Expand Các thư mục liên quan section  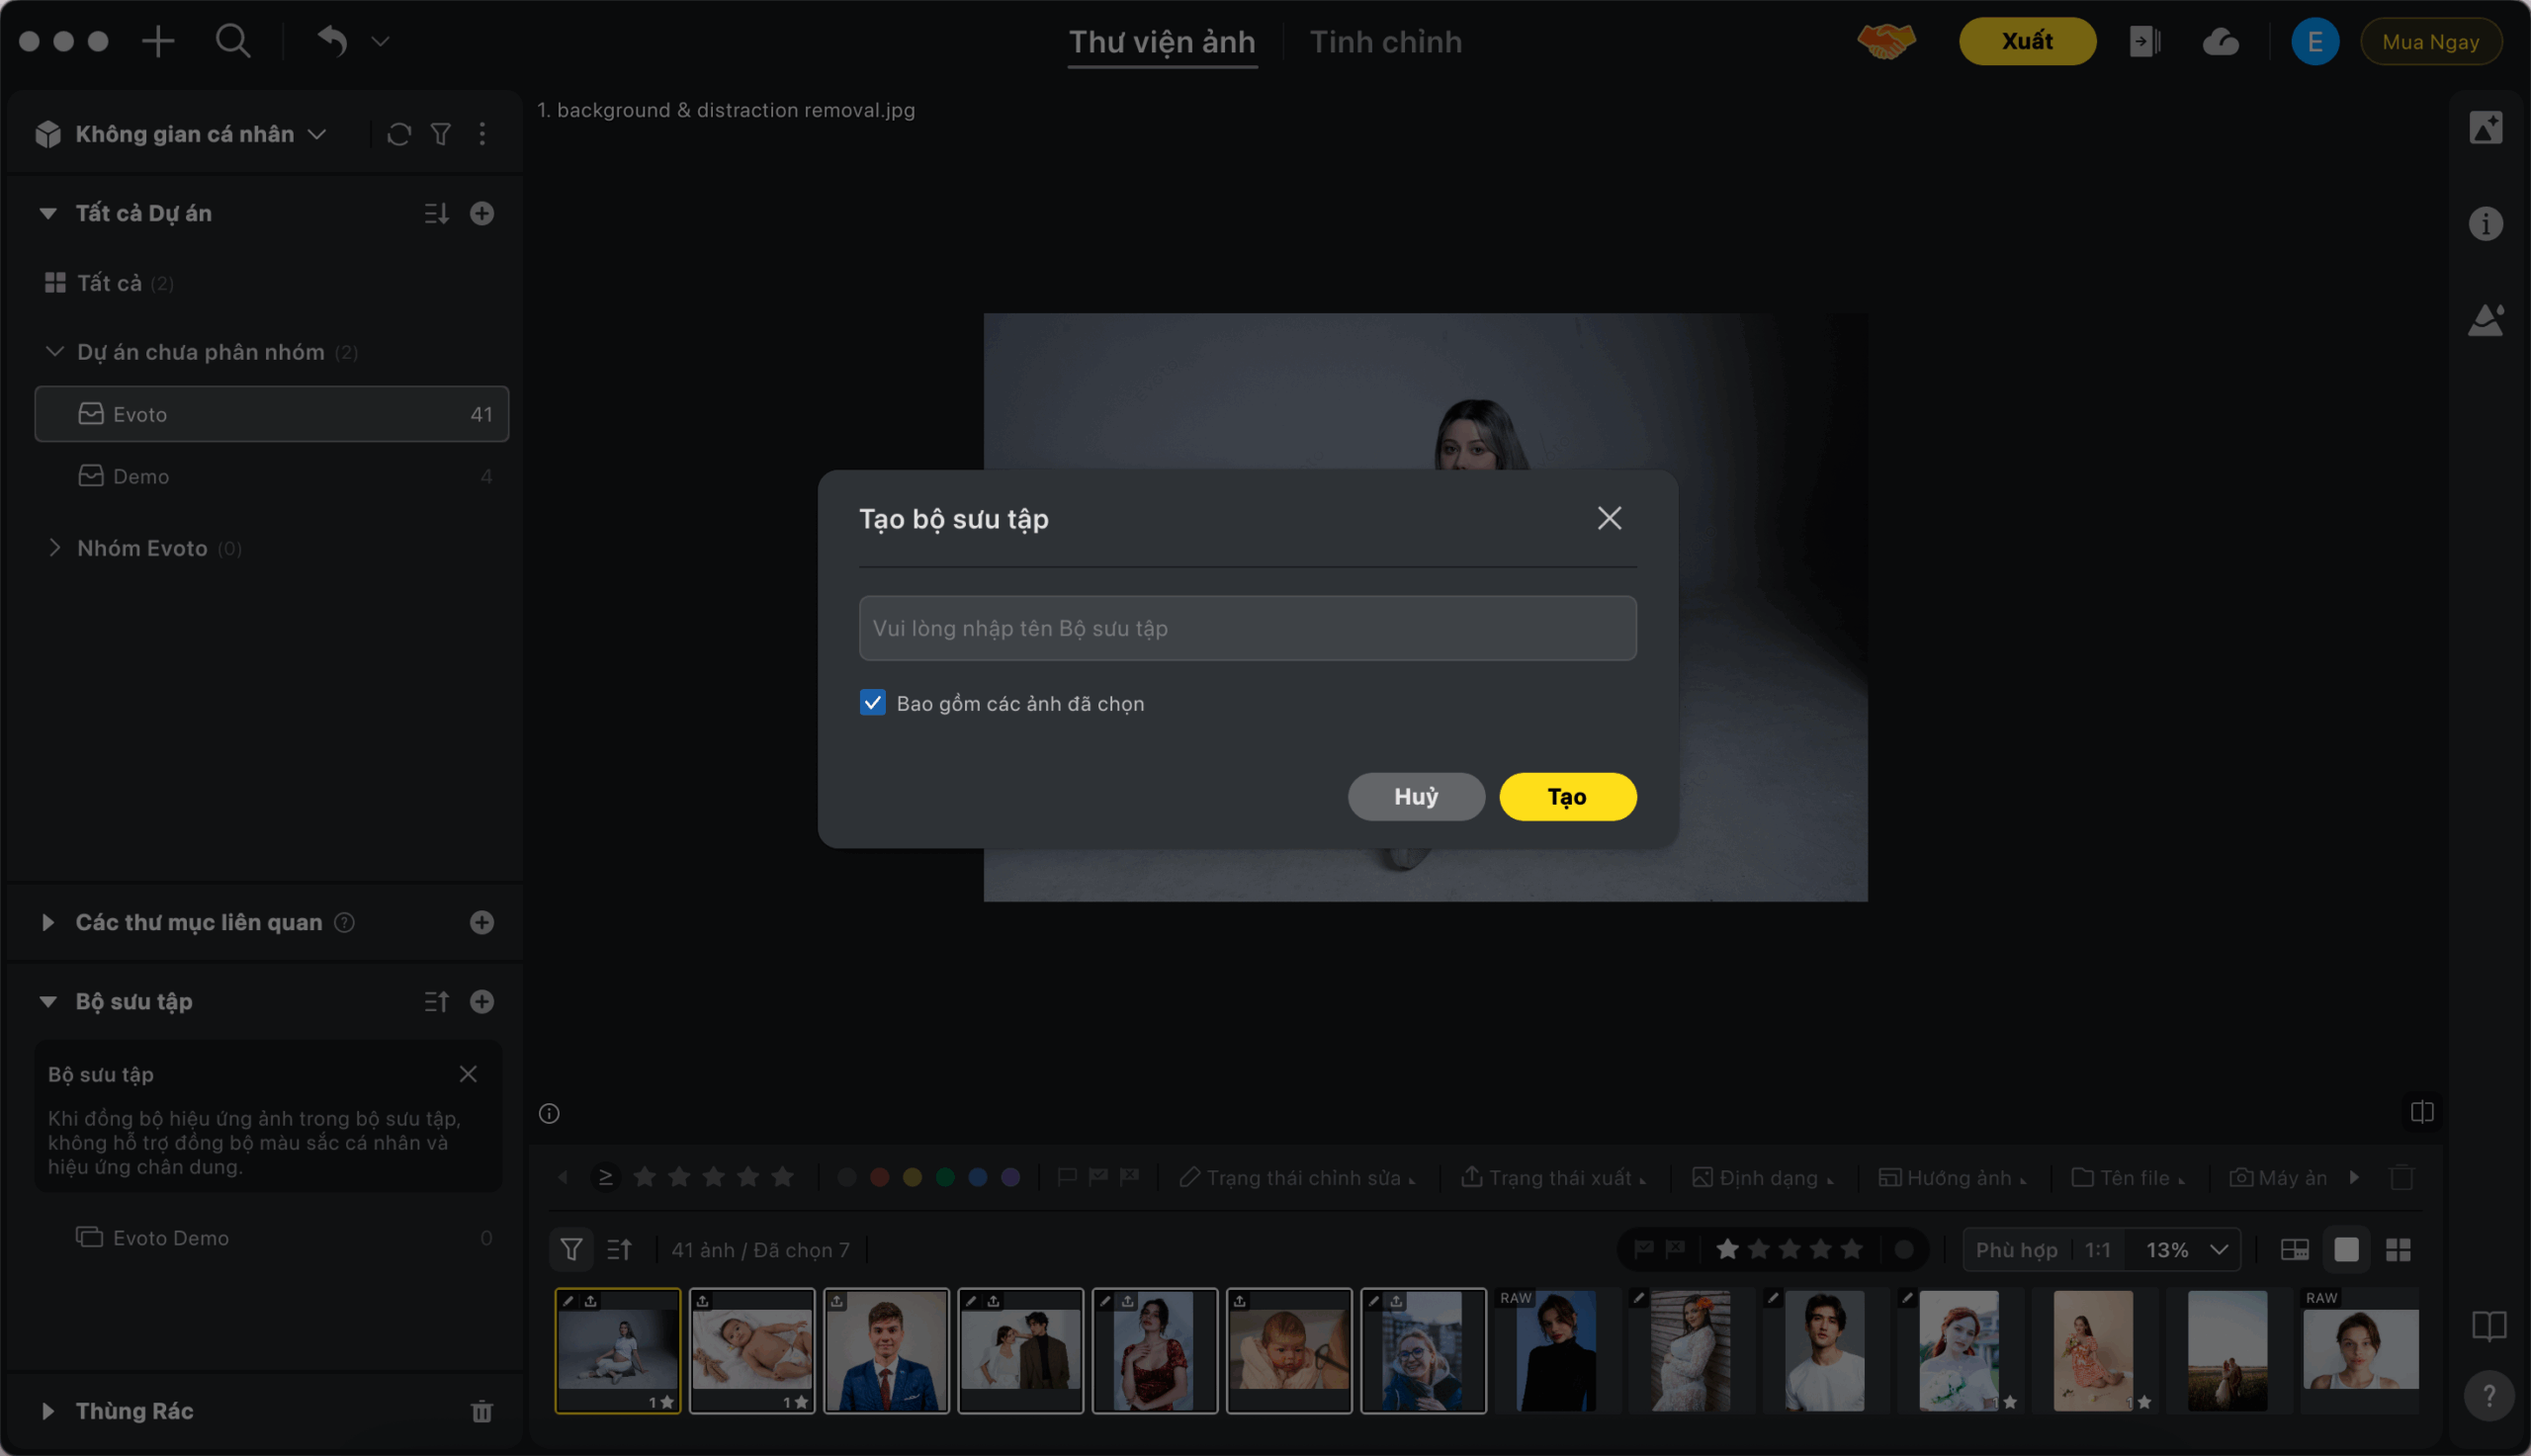48,922
